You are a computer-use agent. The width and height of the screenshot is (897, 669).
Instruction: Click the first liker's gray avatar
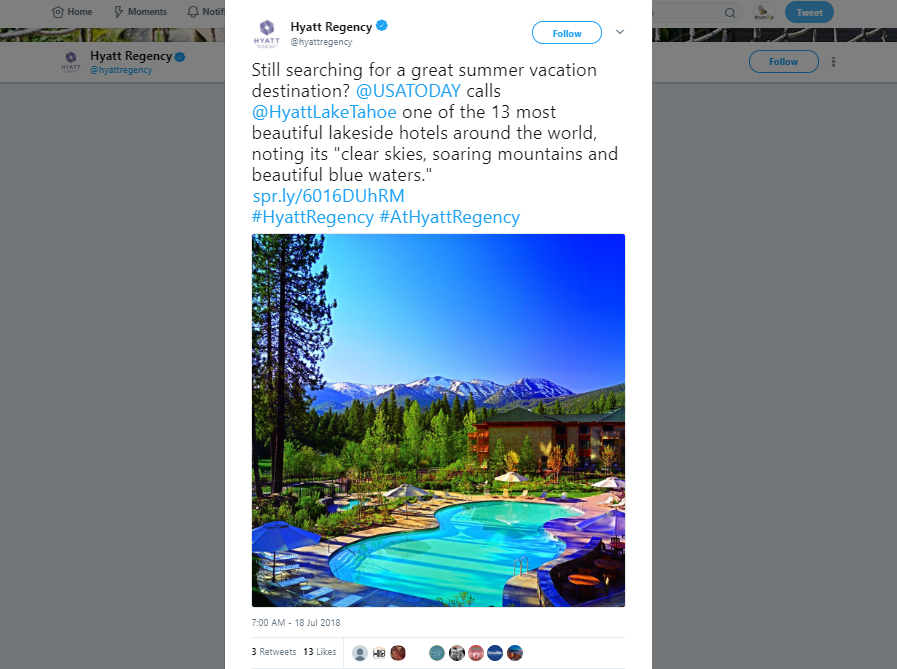pos(360,653)
